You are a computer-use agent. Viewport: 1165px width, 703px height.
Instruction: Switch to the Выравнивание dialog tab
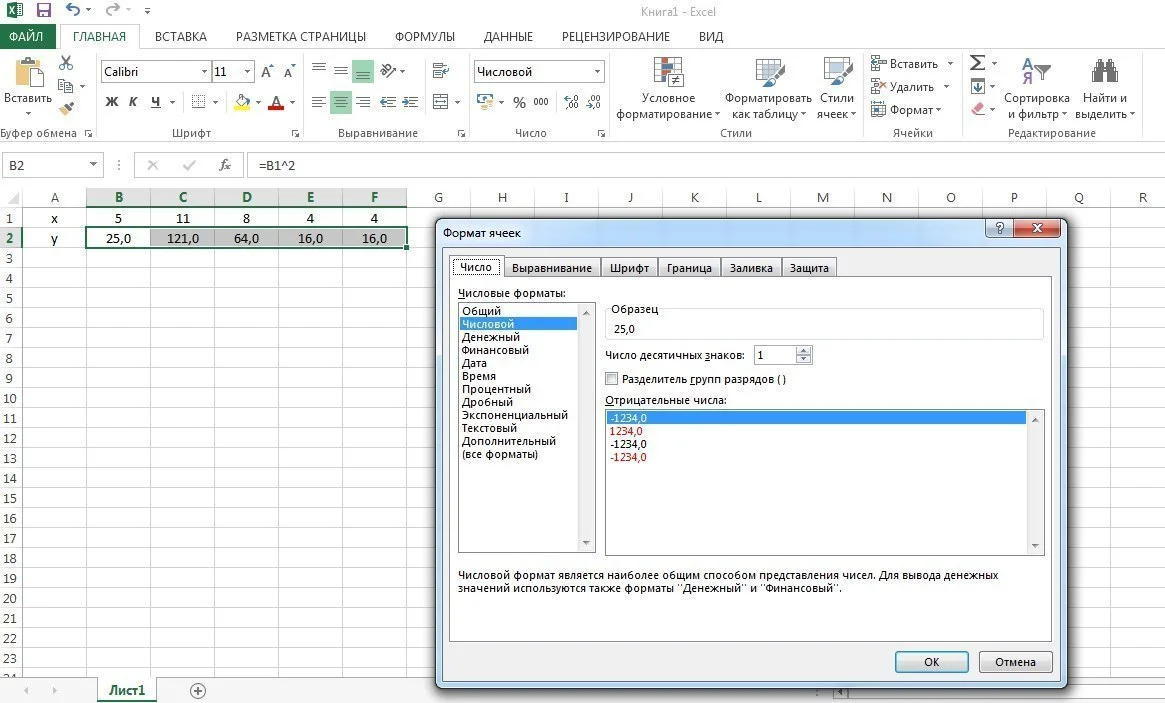pyautogui.click(x=551, y=268)
